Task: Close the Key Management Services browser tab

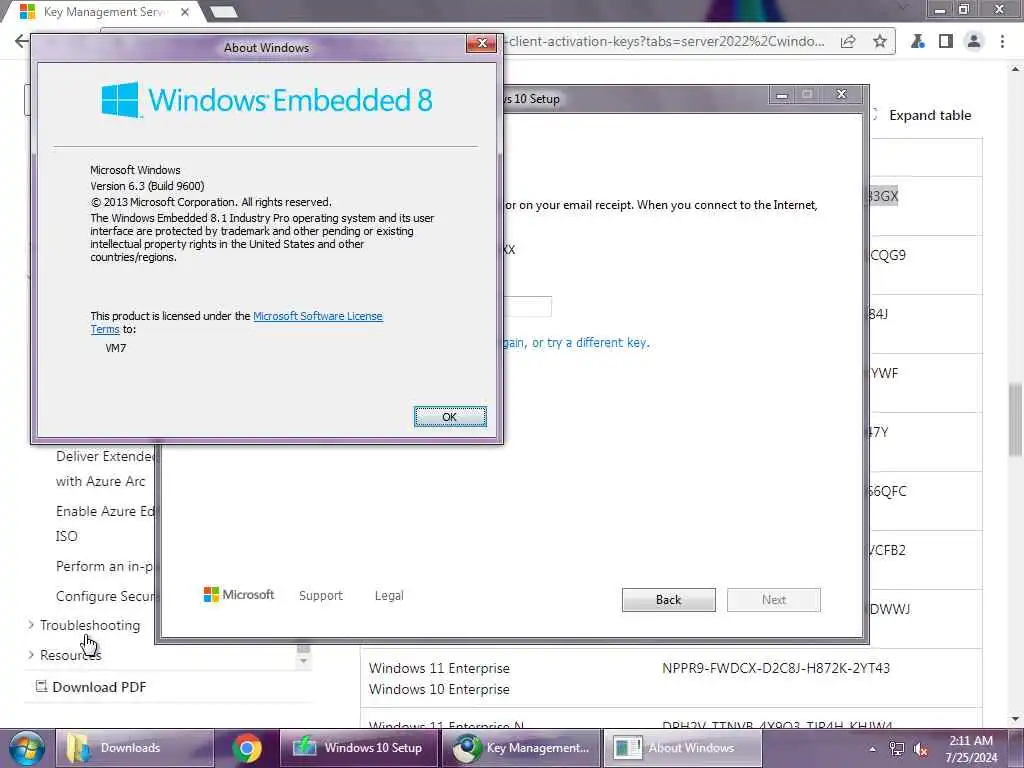Action: pos(185,12)
